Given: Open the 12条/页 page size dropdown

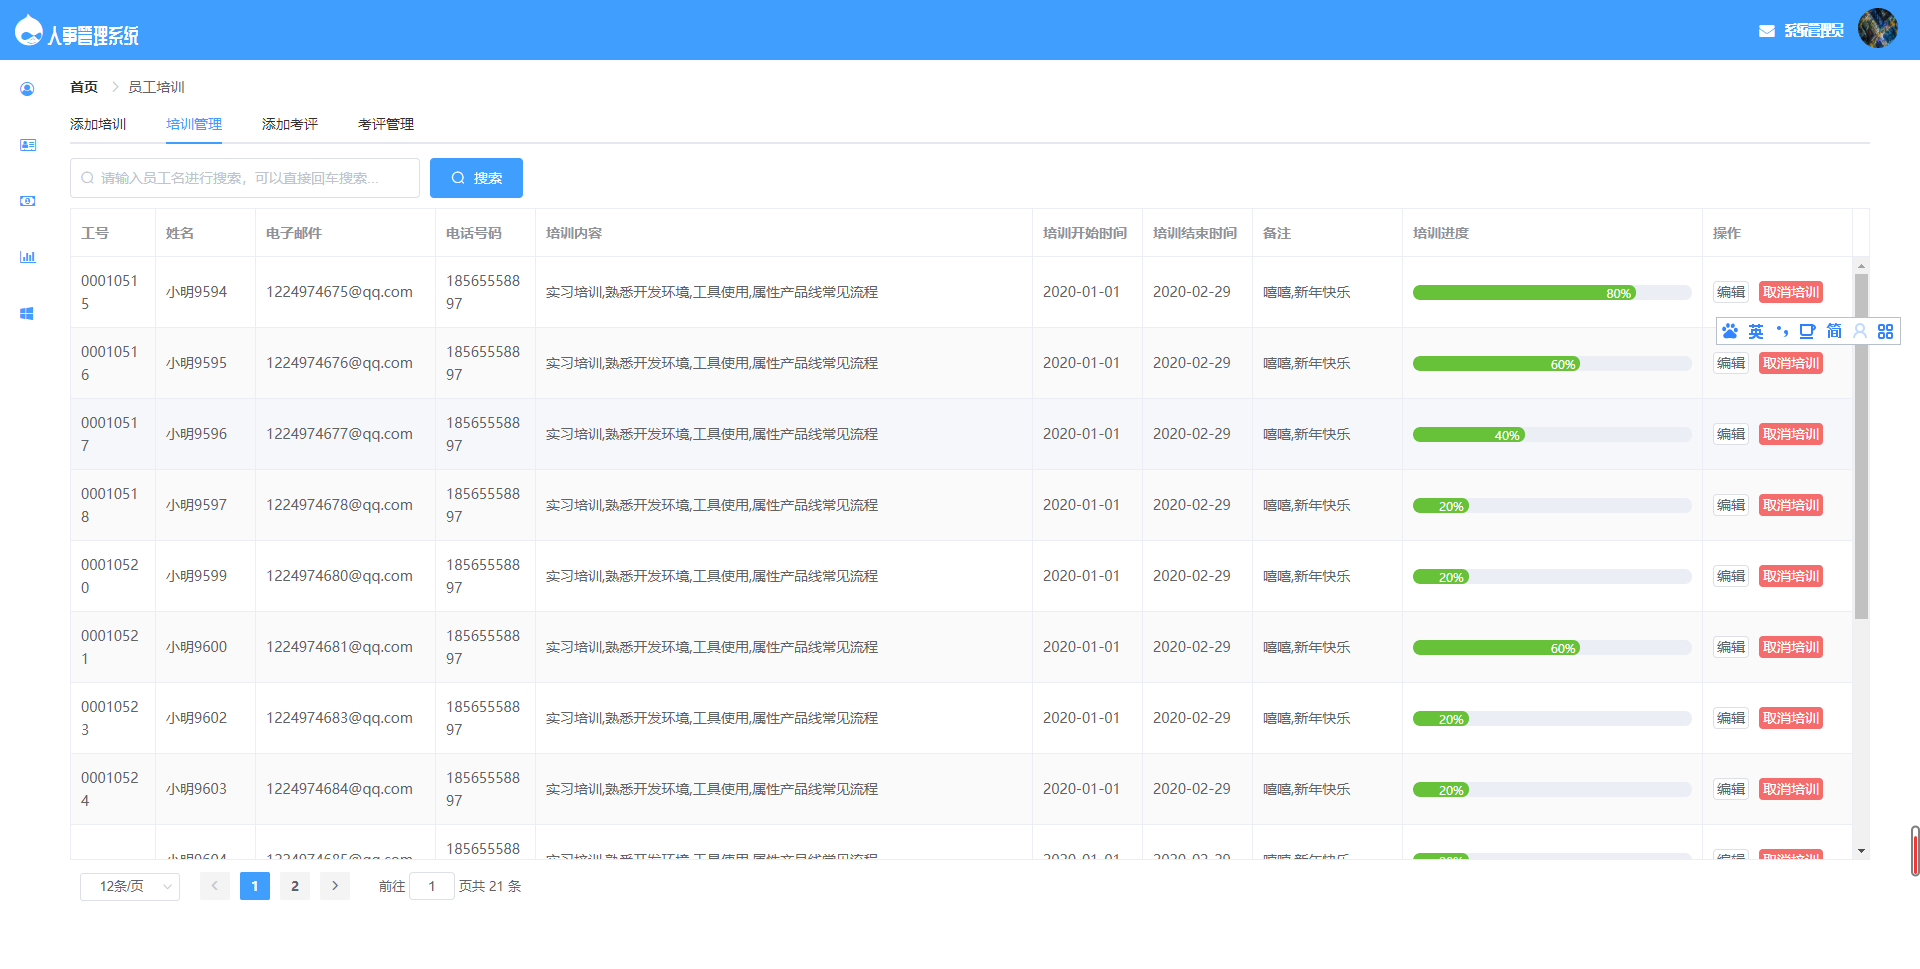Looking at the screenshot, I should coord(129,886).
